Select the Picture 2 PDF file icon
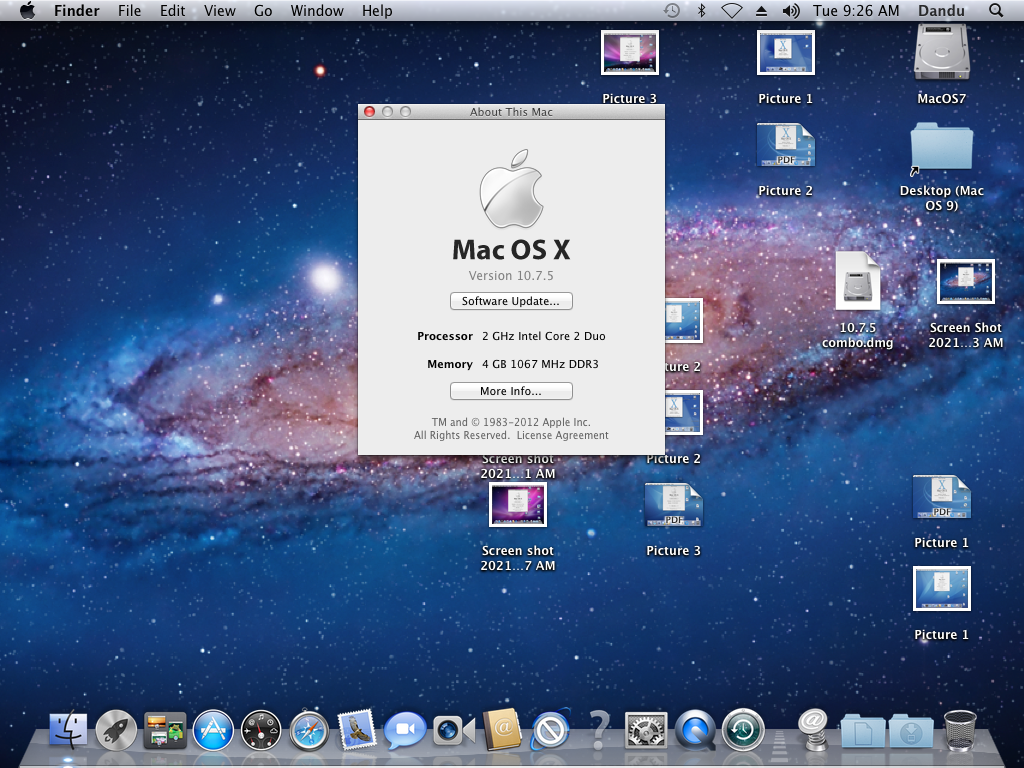This screenshot has height=768, width=1024. click(786, 145)
